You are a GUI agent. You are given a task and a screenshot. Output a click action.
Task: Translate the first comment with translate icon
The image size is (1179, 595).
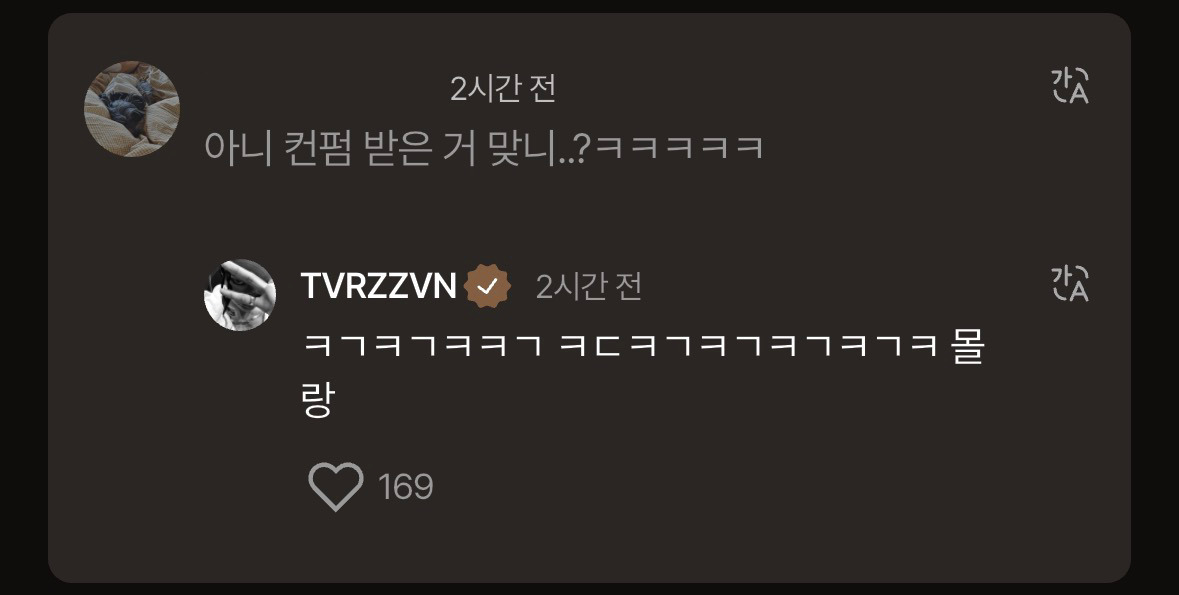pyautogui.click(x=1070, y=85)
